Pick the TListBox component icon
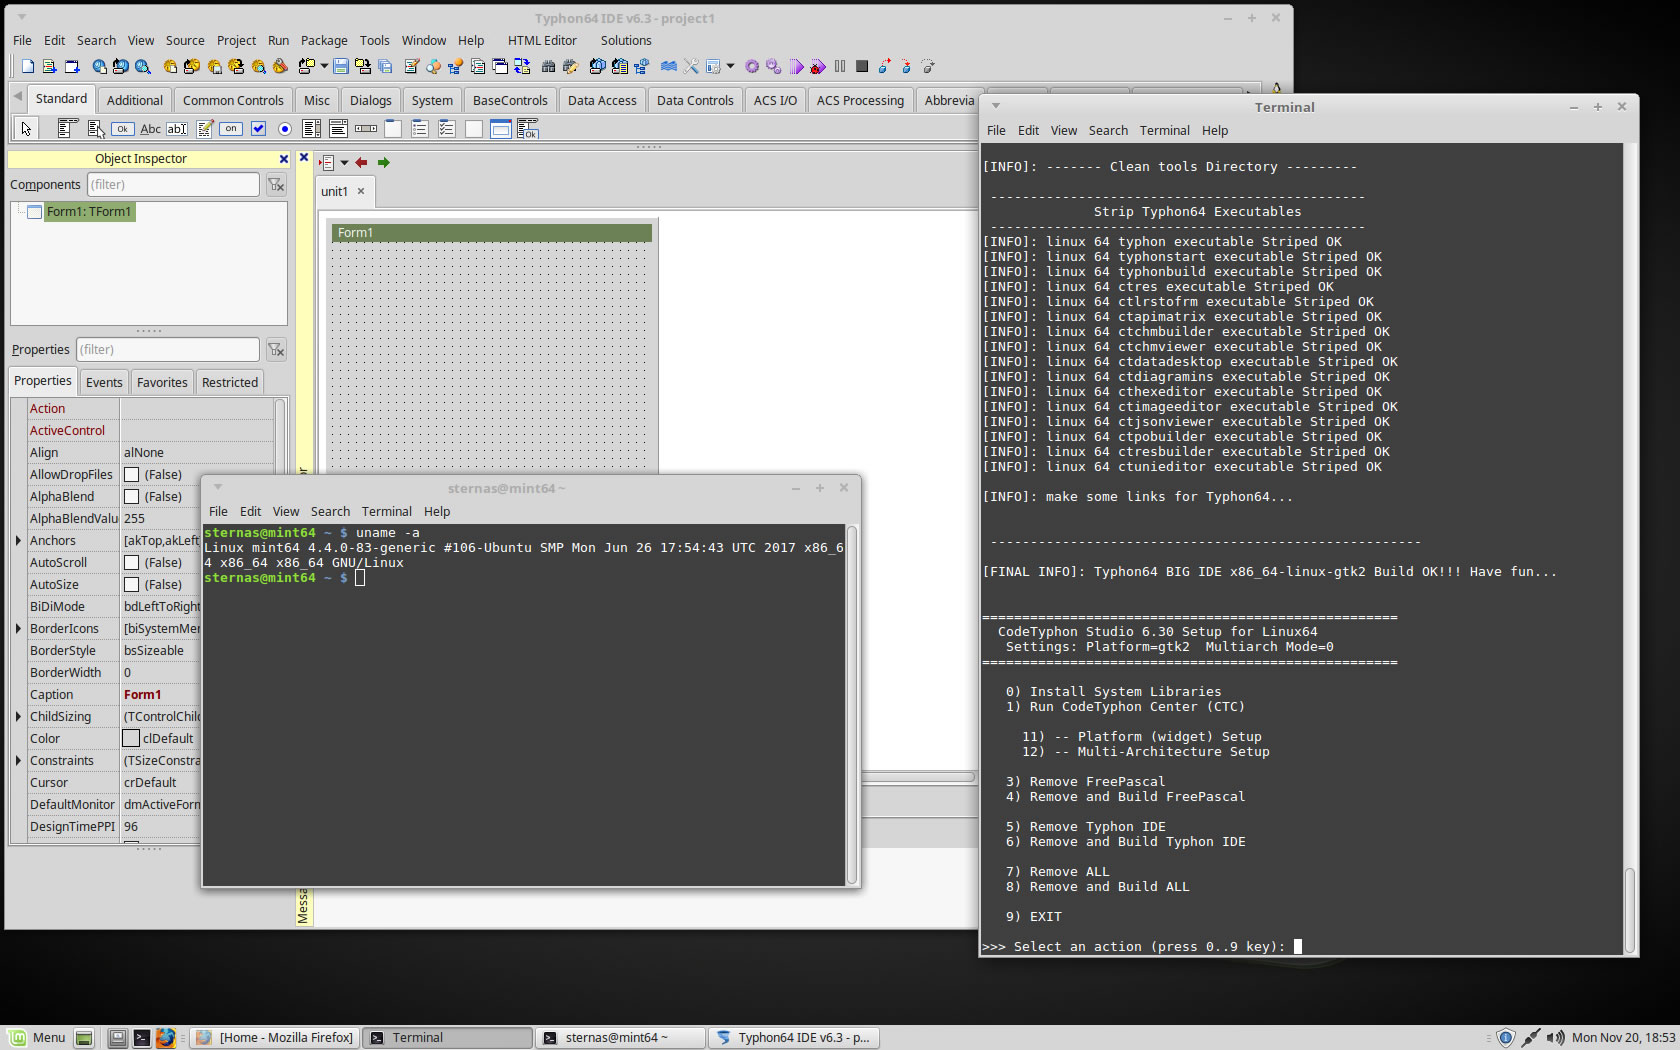This screenshot has height=1050, width=1680. pyautogui.click(x=312, y=128)
